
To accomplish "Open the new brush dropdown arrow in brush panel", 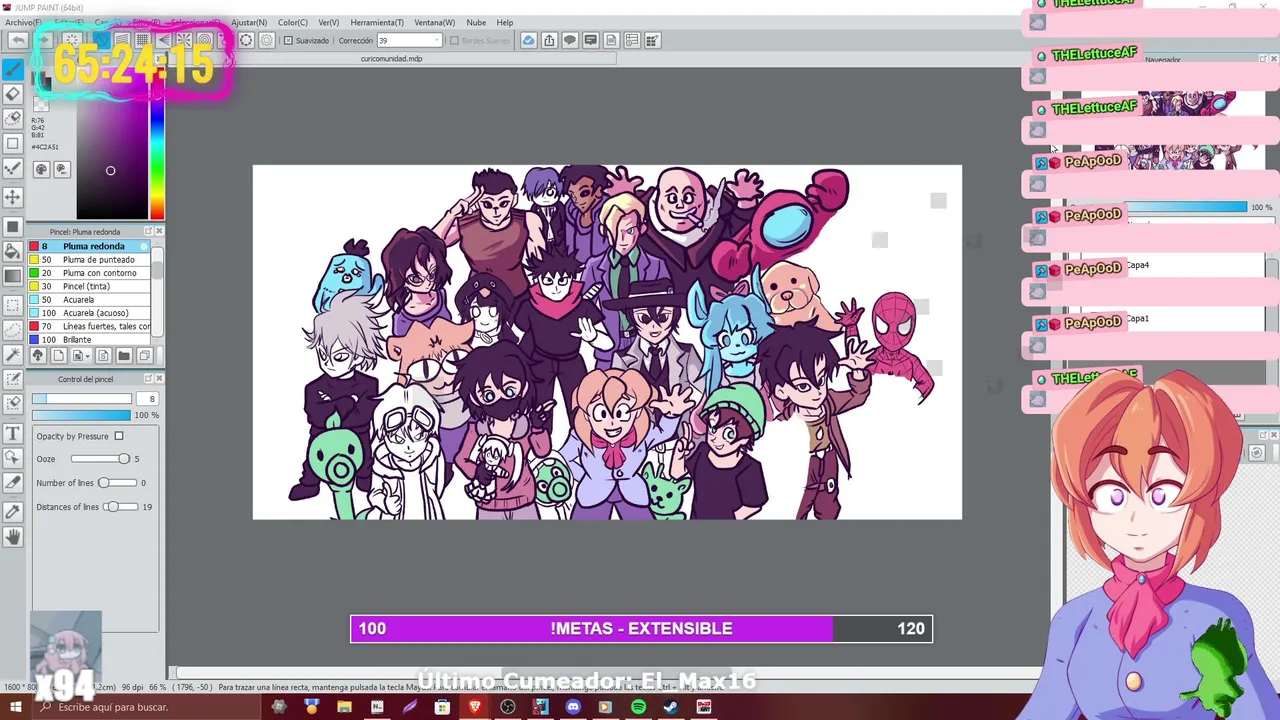I will pos(88,356).
